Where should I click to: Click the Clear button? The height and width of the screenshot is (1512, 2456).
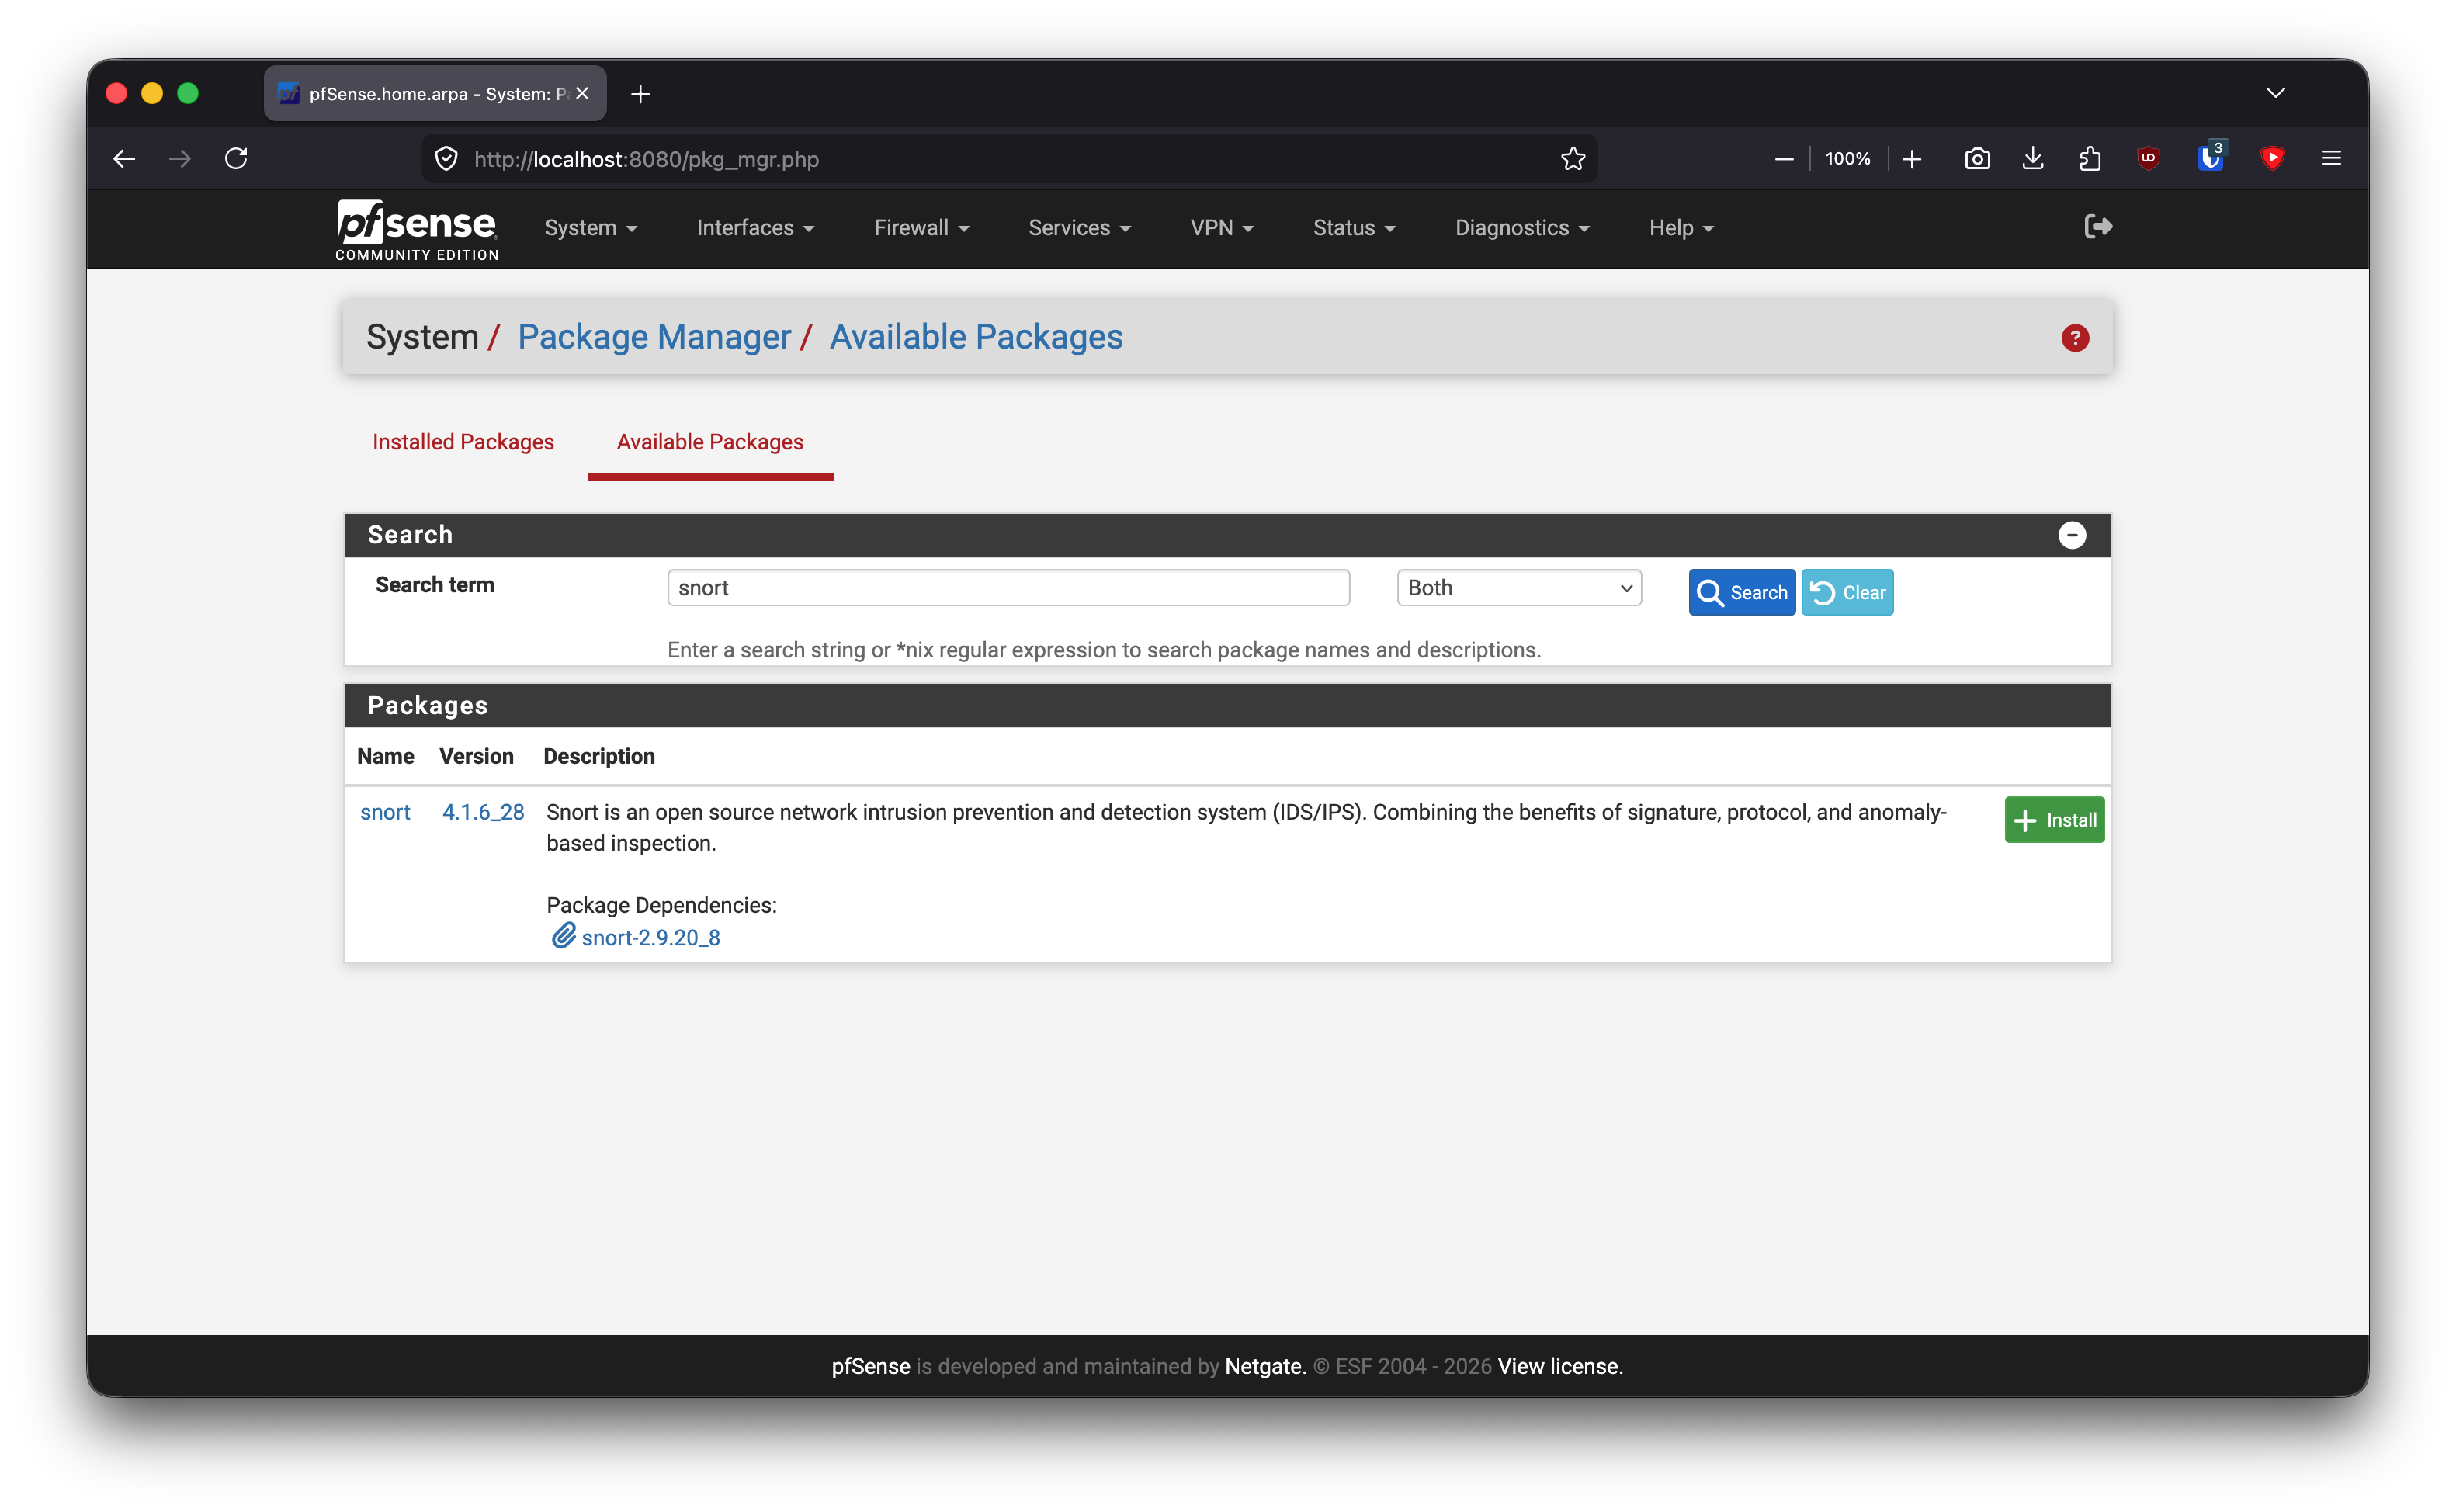1847,592
